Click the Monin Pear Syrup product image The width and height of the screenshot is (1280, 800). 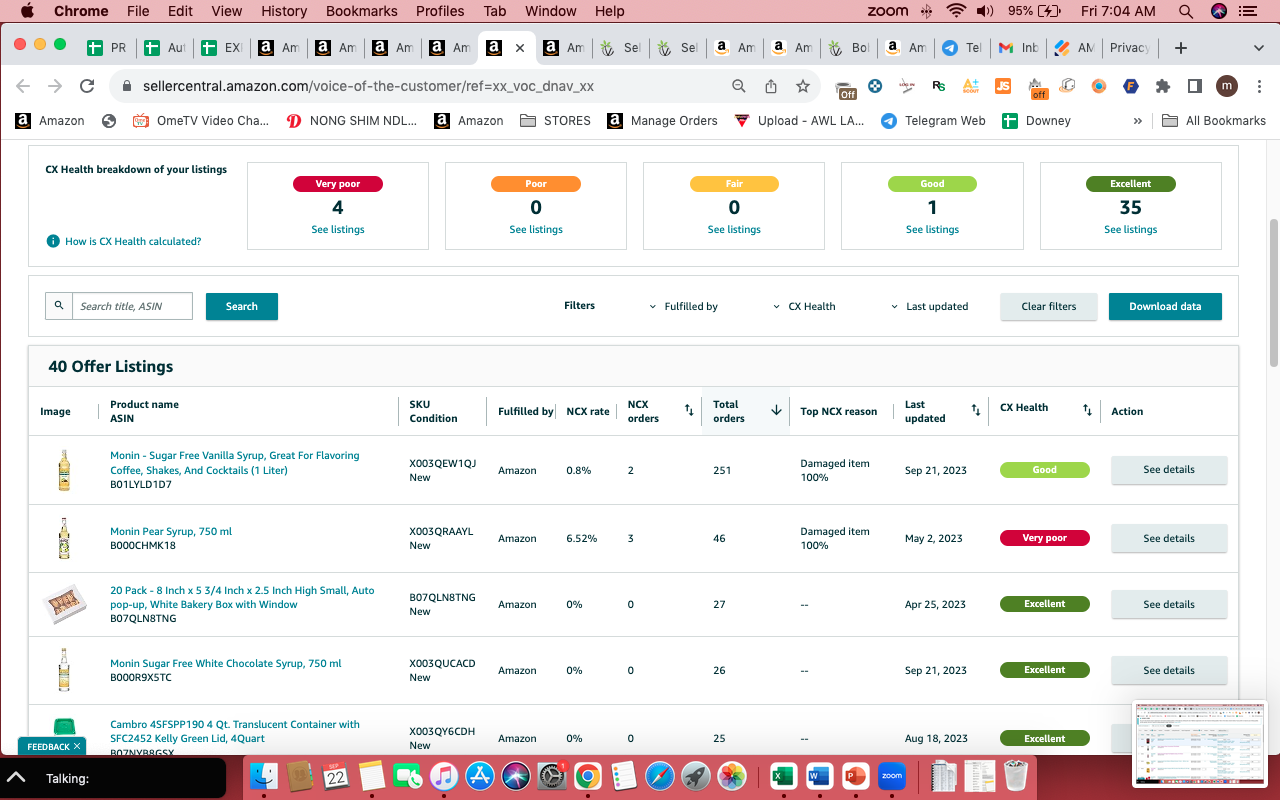(64, 538)
